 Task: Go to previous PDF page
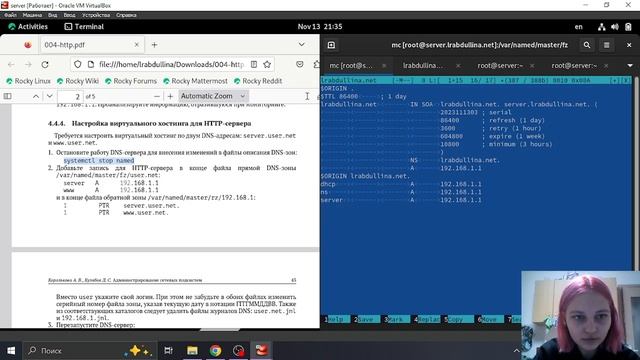(36, 96)
